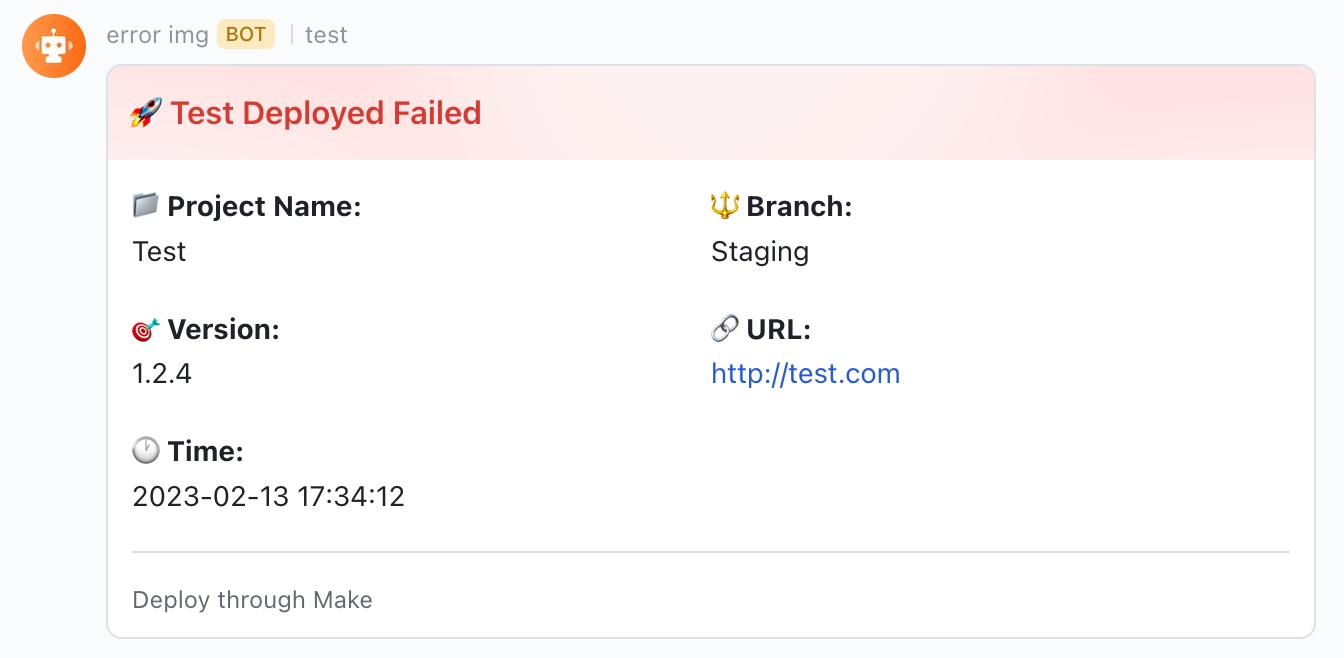Click the trident icon beside Branch

tap(724, 206)
